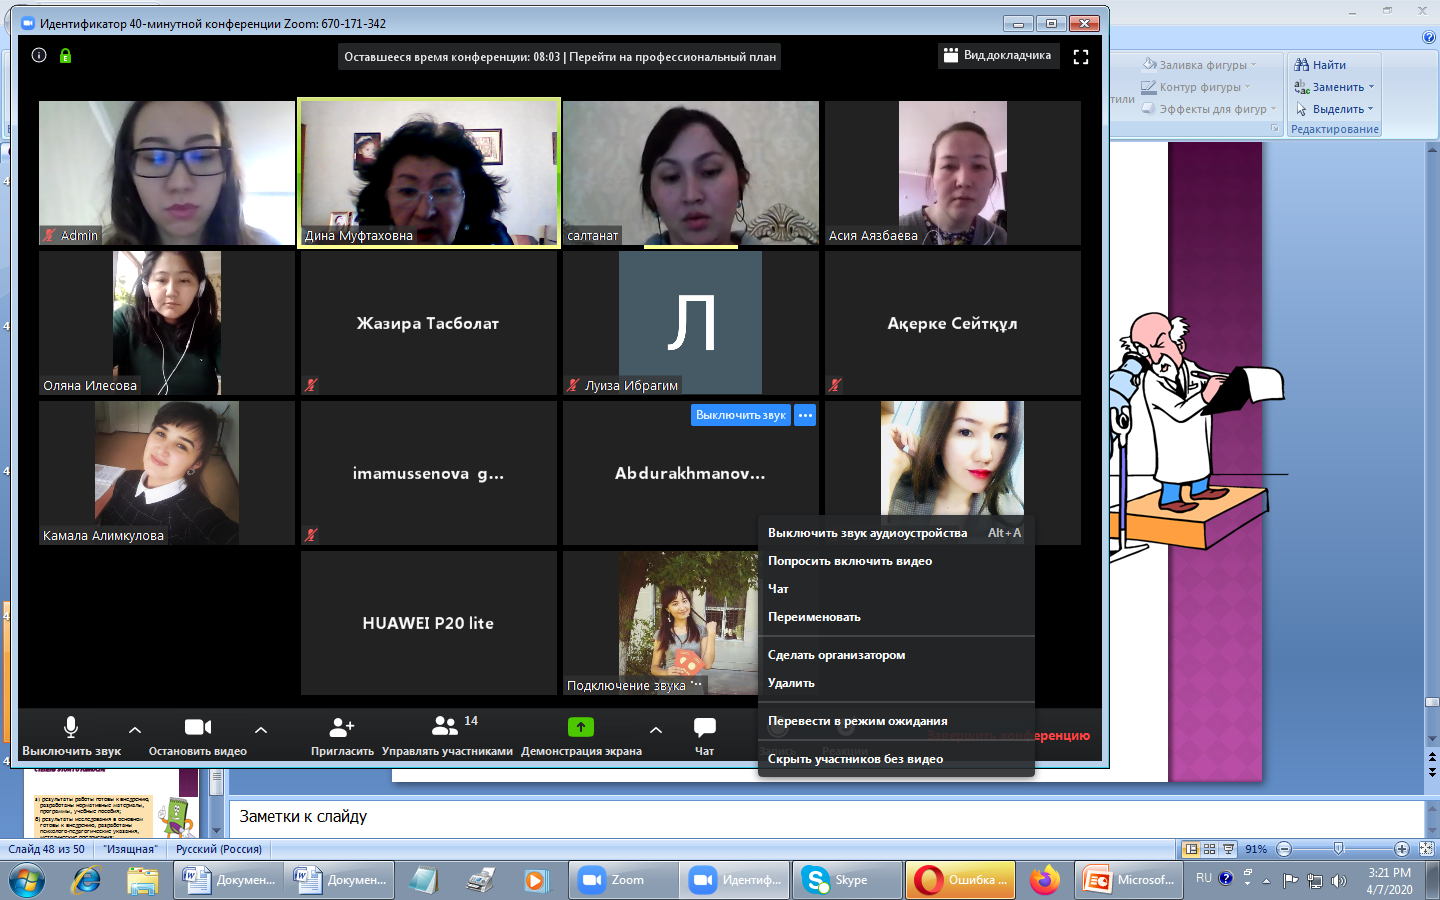The width and height of the screenshot is (1440, 900).
Task: Click zoom in plus in PowerPoint status bar
Action: pos(1401,849)
